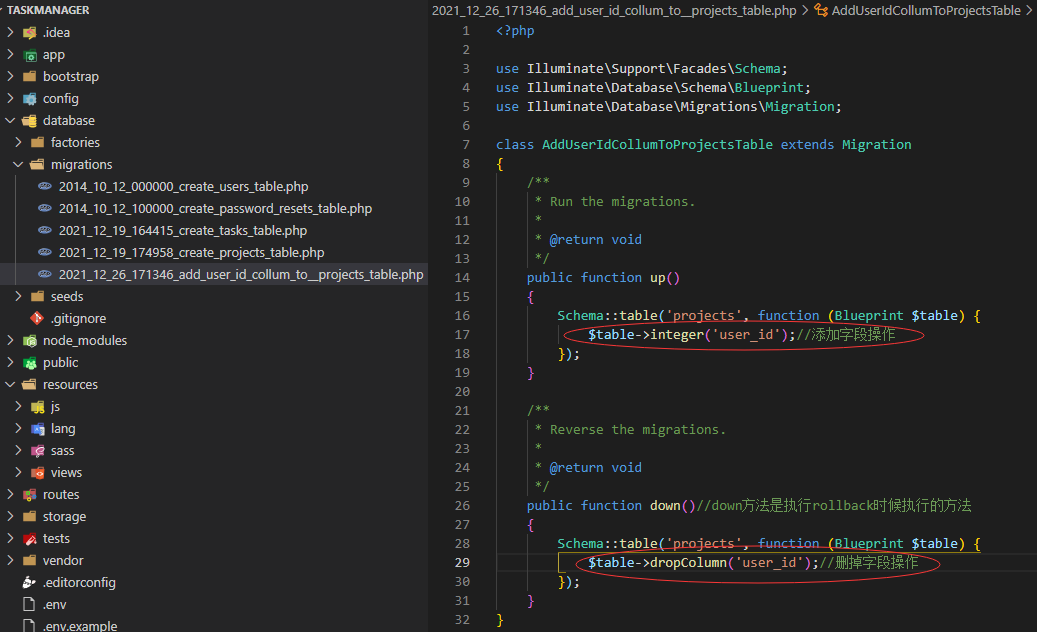Click 'use Illuminate\Support\Facades\Schema' line

(642, 69)
